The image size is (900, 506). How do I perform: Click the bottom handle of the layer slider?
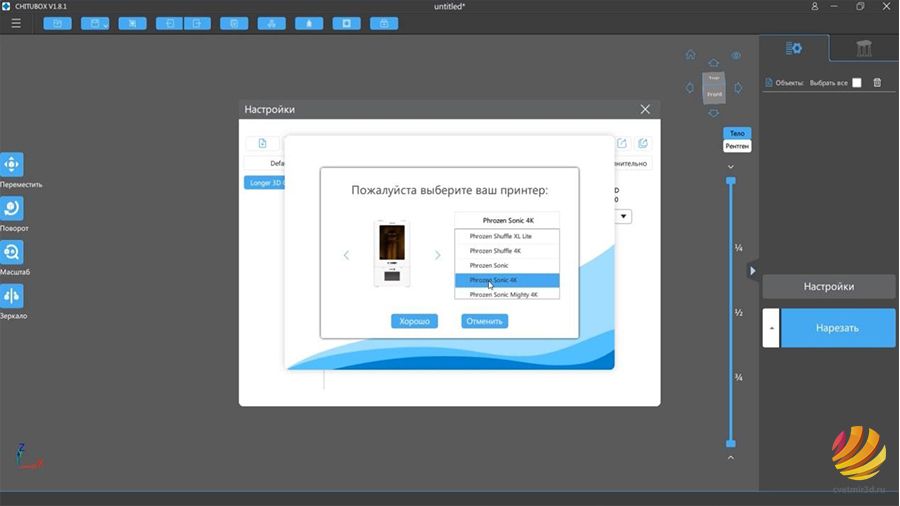pyautogui.click(x=731, y=443)
